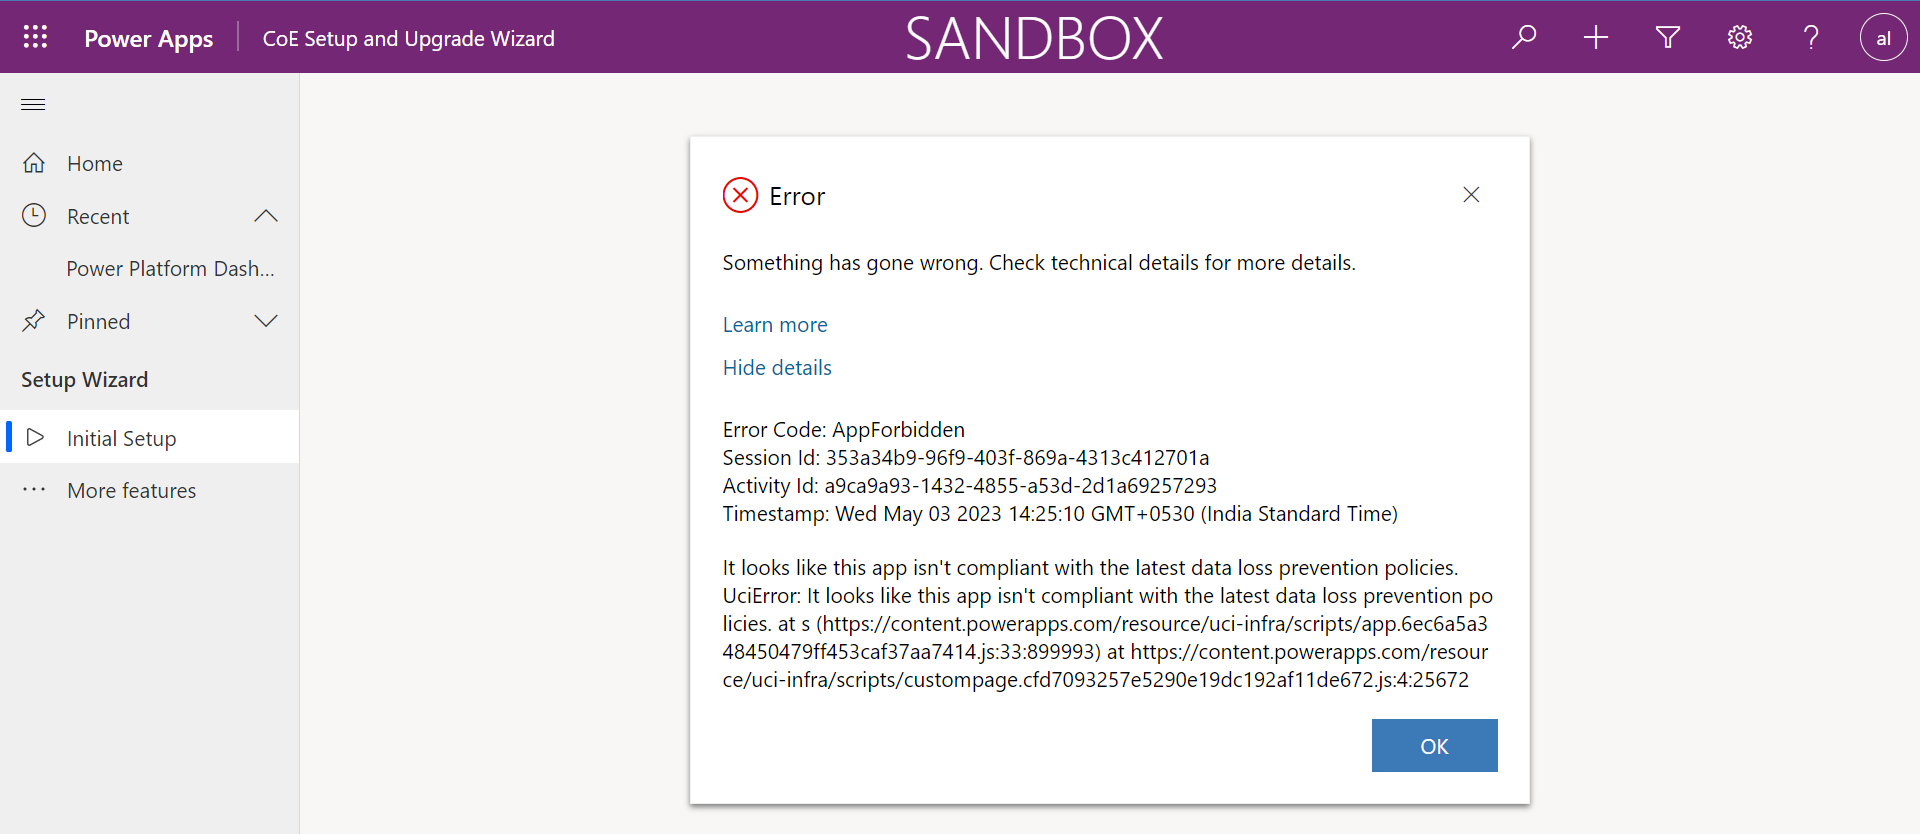Click the Recent clock icon
This screenshot has height=834, width=1920.
(34, 215)
